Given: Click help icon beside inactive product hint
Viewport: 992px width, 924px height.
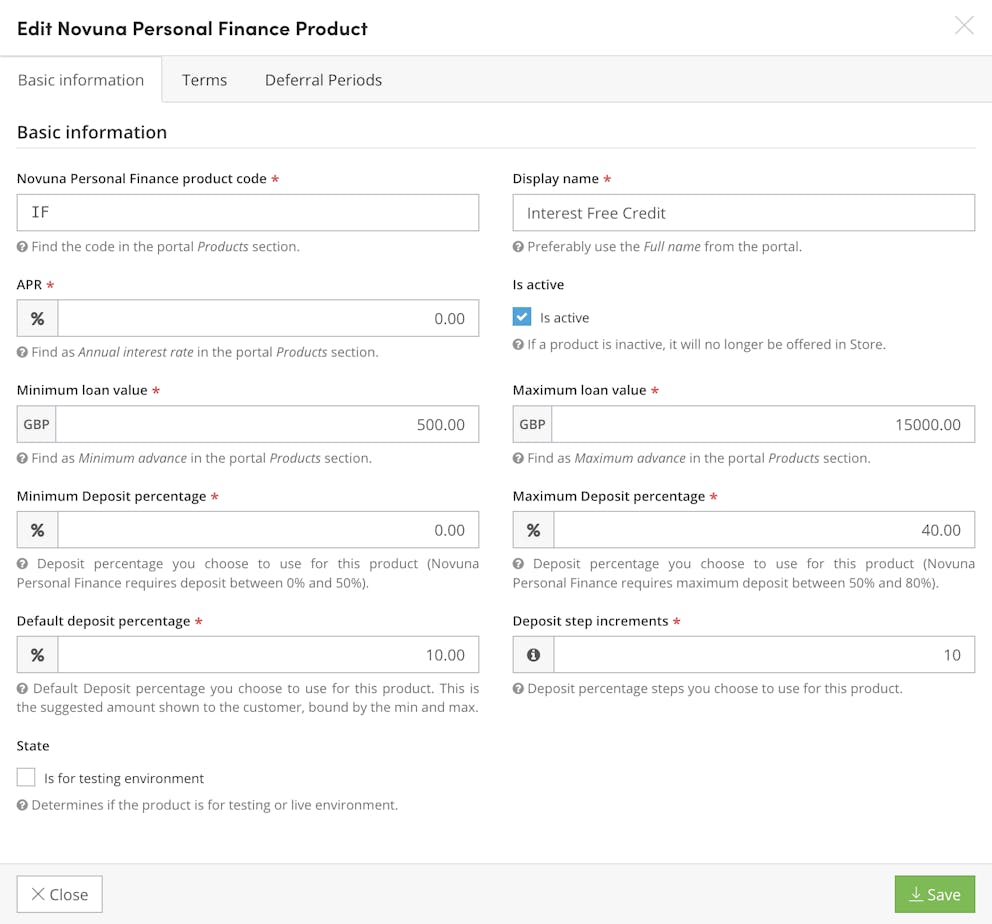Looking at the screenshot, I should (x=518, y=345).
